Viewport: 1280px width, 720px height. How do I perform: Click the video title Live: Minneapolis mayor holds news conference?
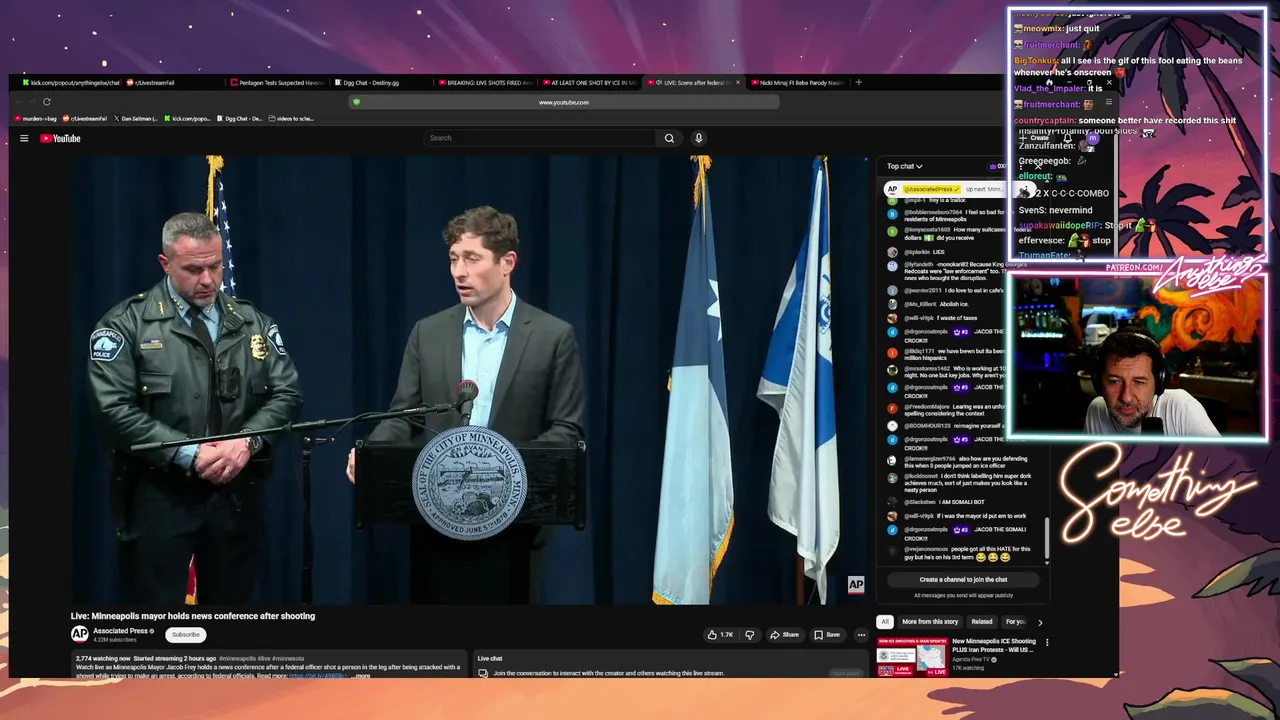(193, 616)
